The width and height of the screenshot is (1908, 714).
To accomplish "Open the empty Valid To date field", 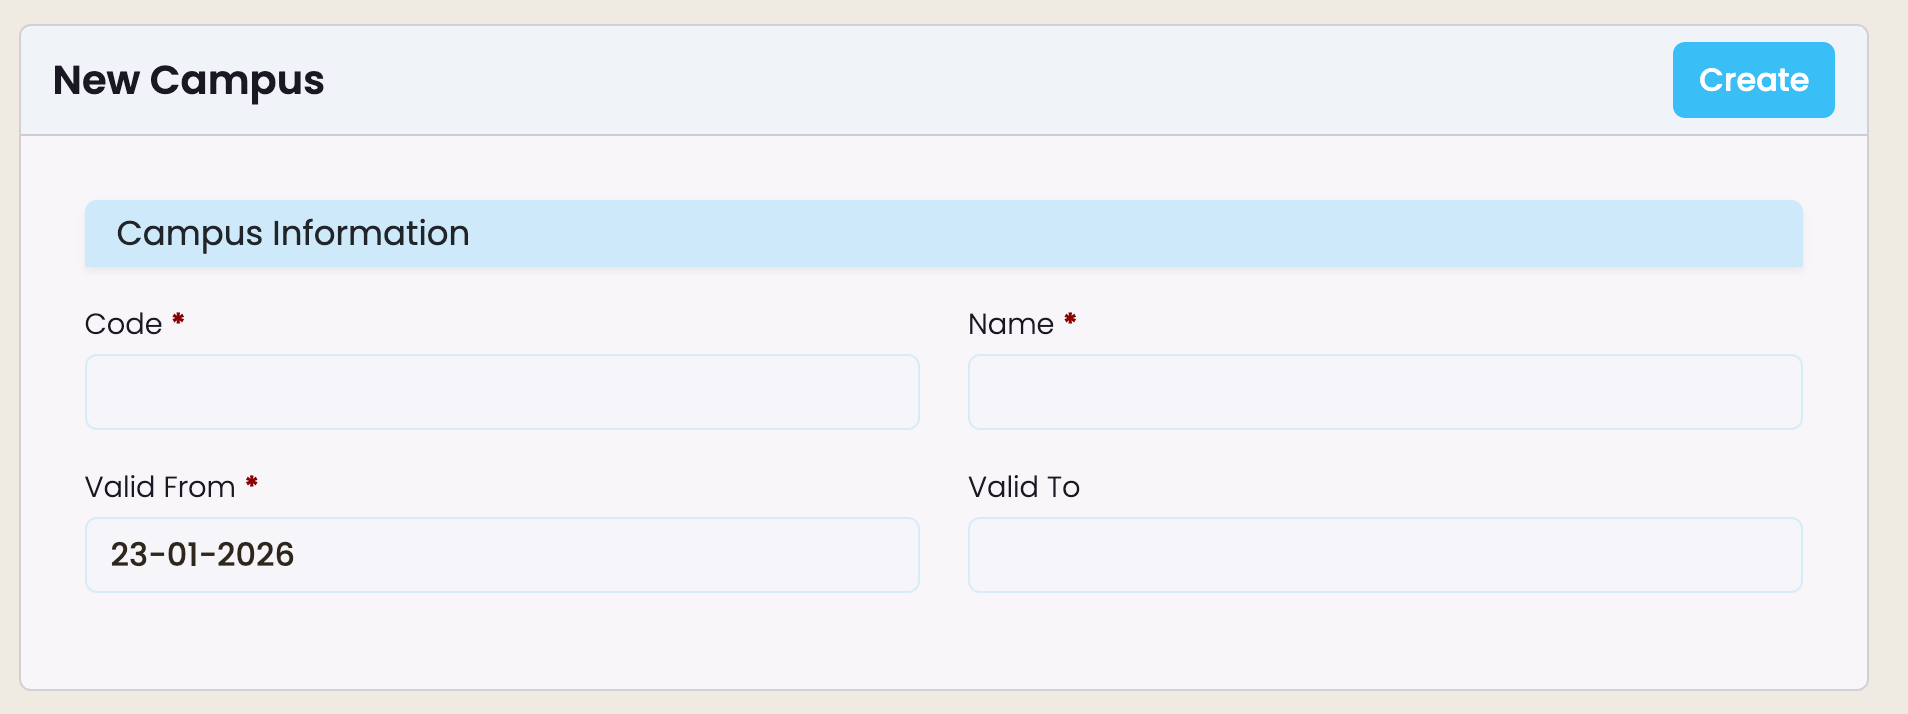I will click(x=1385, y=555).
